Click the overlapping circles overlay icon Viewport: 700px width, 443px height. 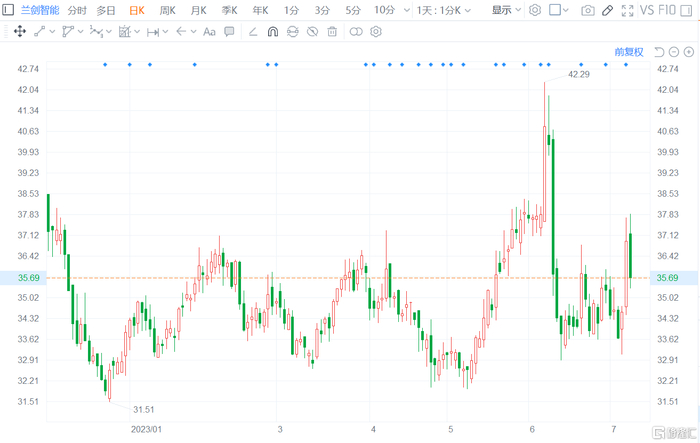[x=356, y=31]
